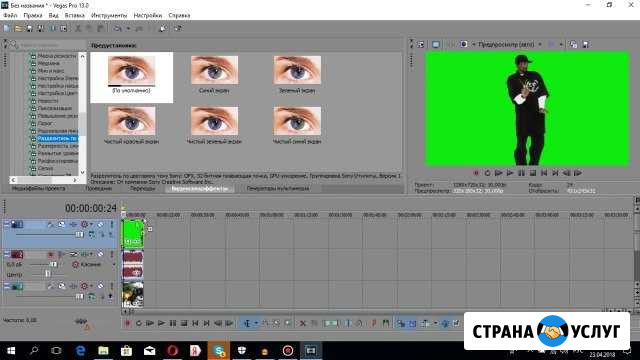
Task: Click the Undo toolbar icon
Action: click(x=118, y=29)
